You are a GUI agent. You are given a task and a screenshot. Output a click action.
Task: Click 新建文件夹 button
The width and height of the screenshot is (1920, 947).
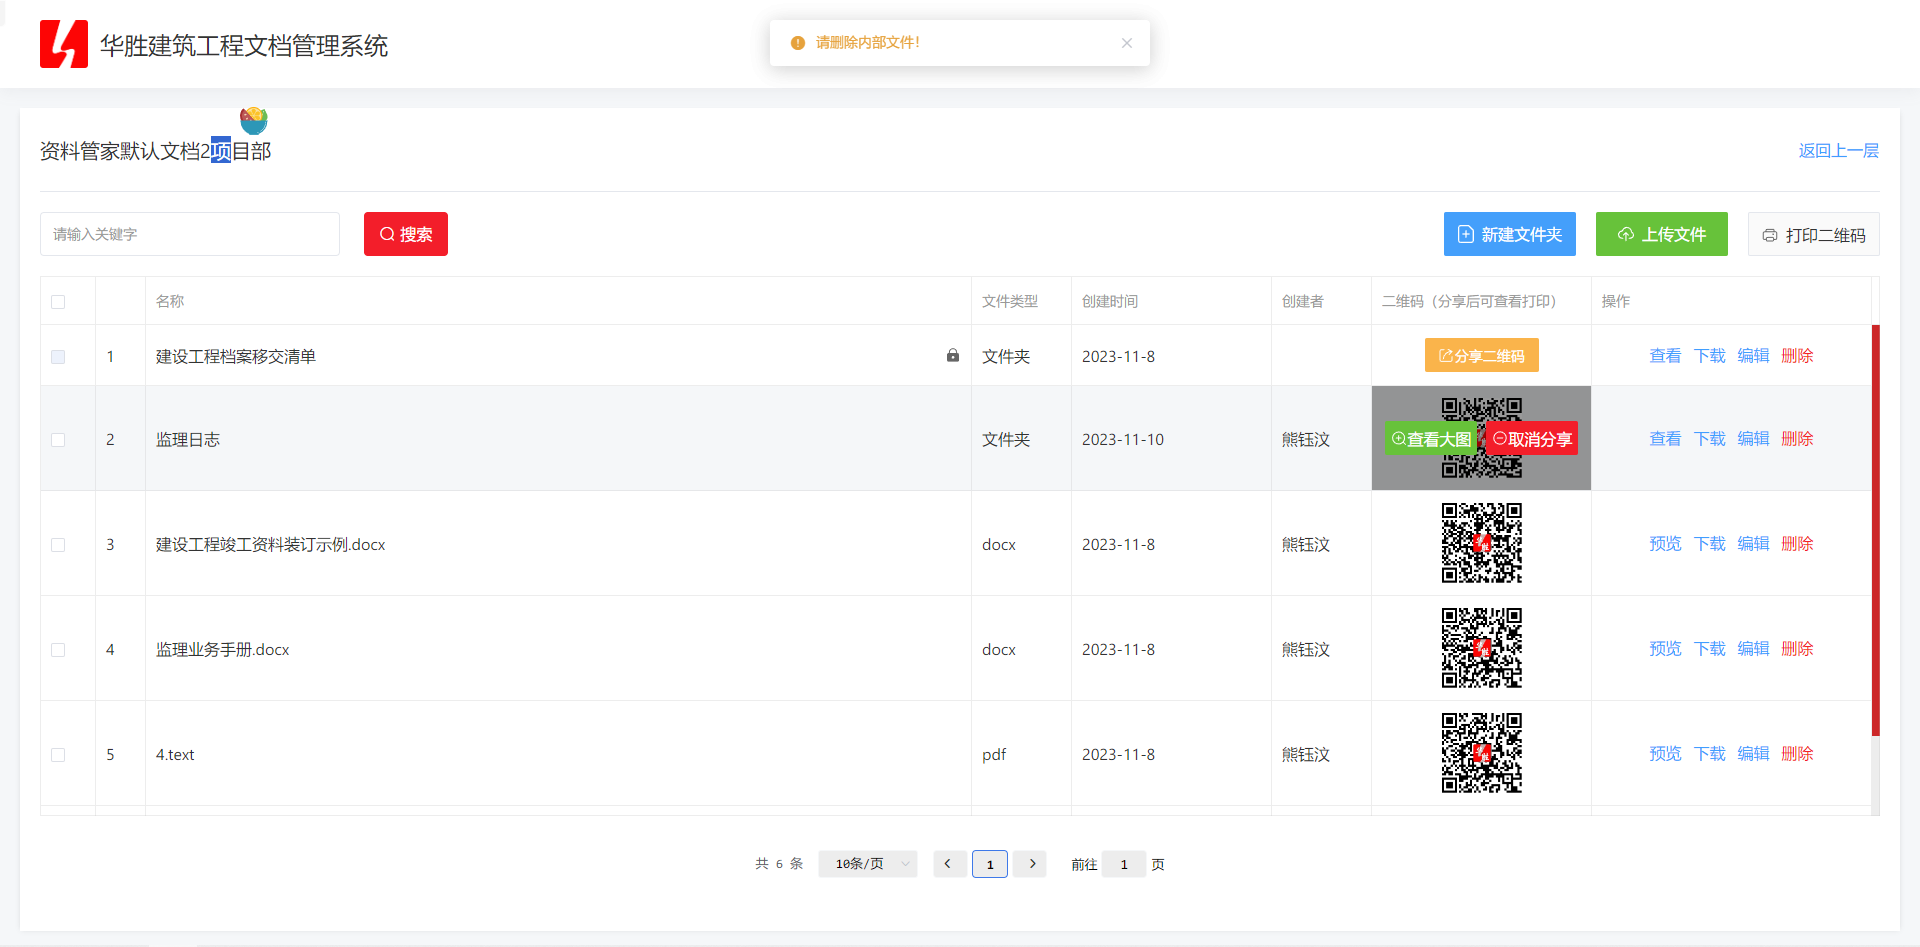(1510, 234)
